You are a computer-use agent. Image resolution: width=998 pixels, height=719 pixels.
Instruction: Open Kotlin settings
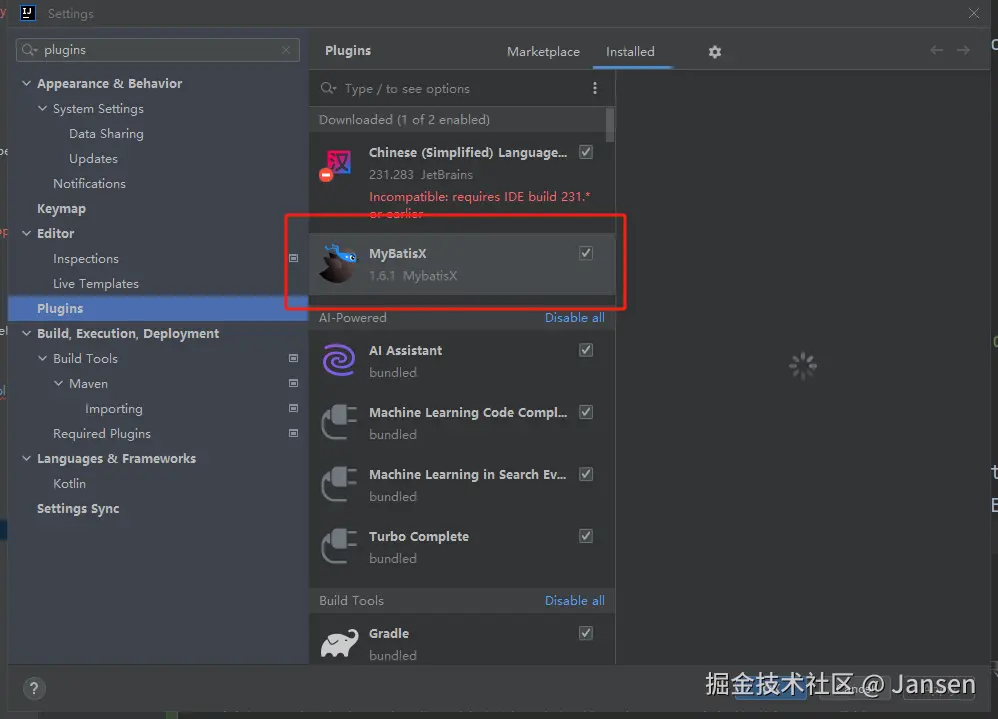(69, 484)
